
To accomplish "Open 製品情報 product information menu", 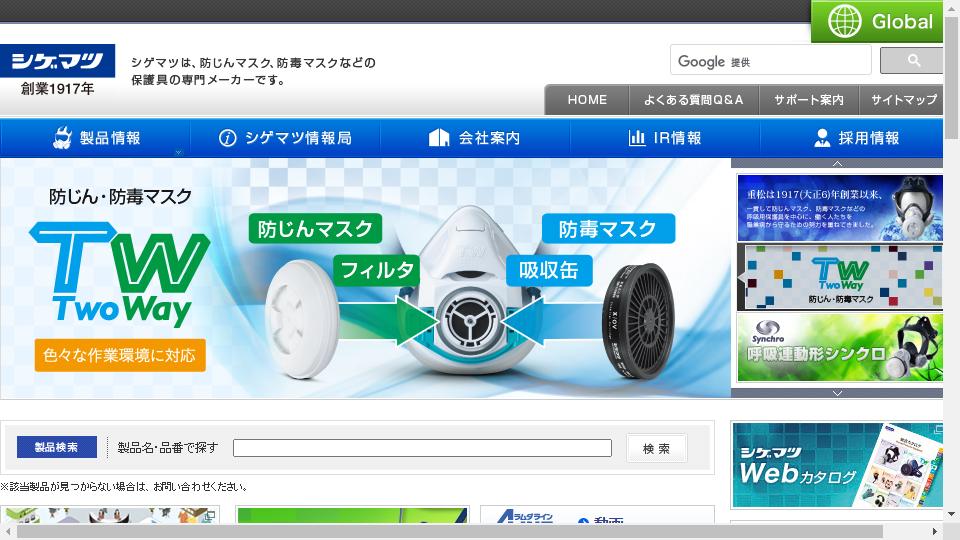I will [x=96, y=138].
